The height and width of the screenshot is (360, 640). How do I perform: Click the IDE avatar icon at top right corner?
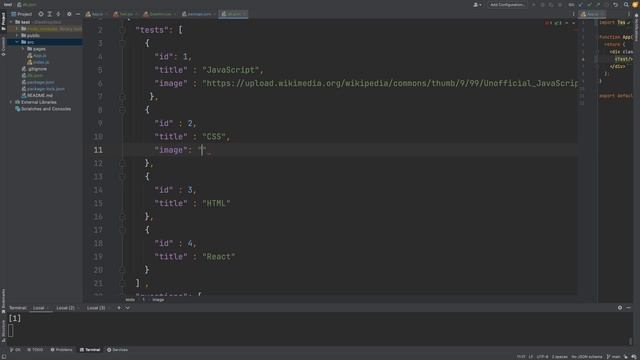[636, 4]
